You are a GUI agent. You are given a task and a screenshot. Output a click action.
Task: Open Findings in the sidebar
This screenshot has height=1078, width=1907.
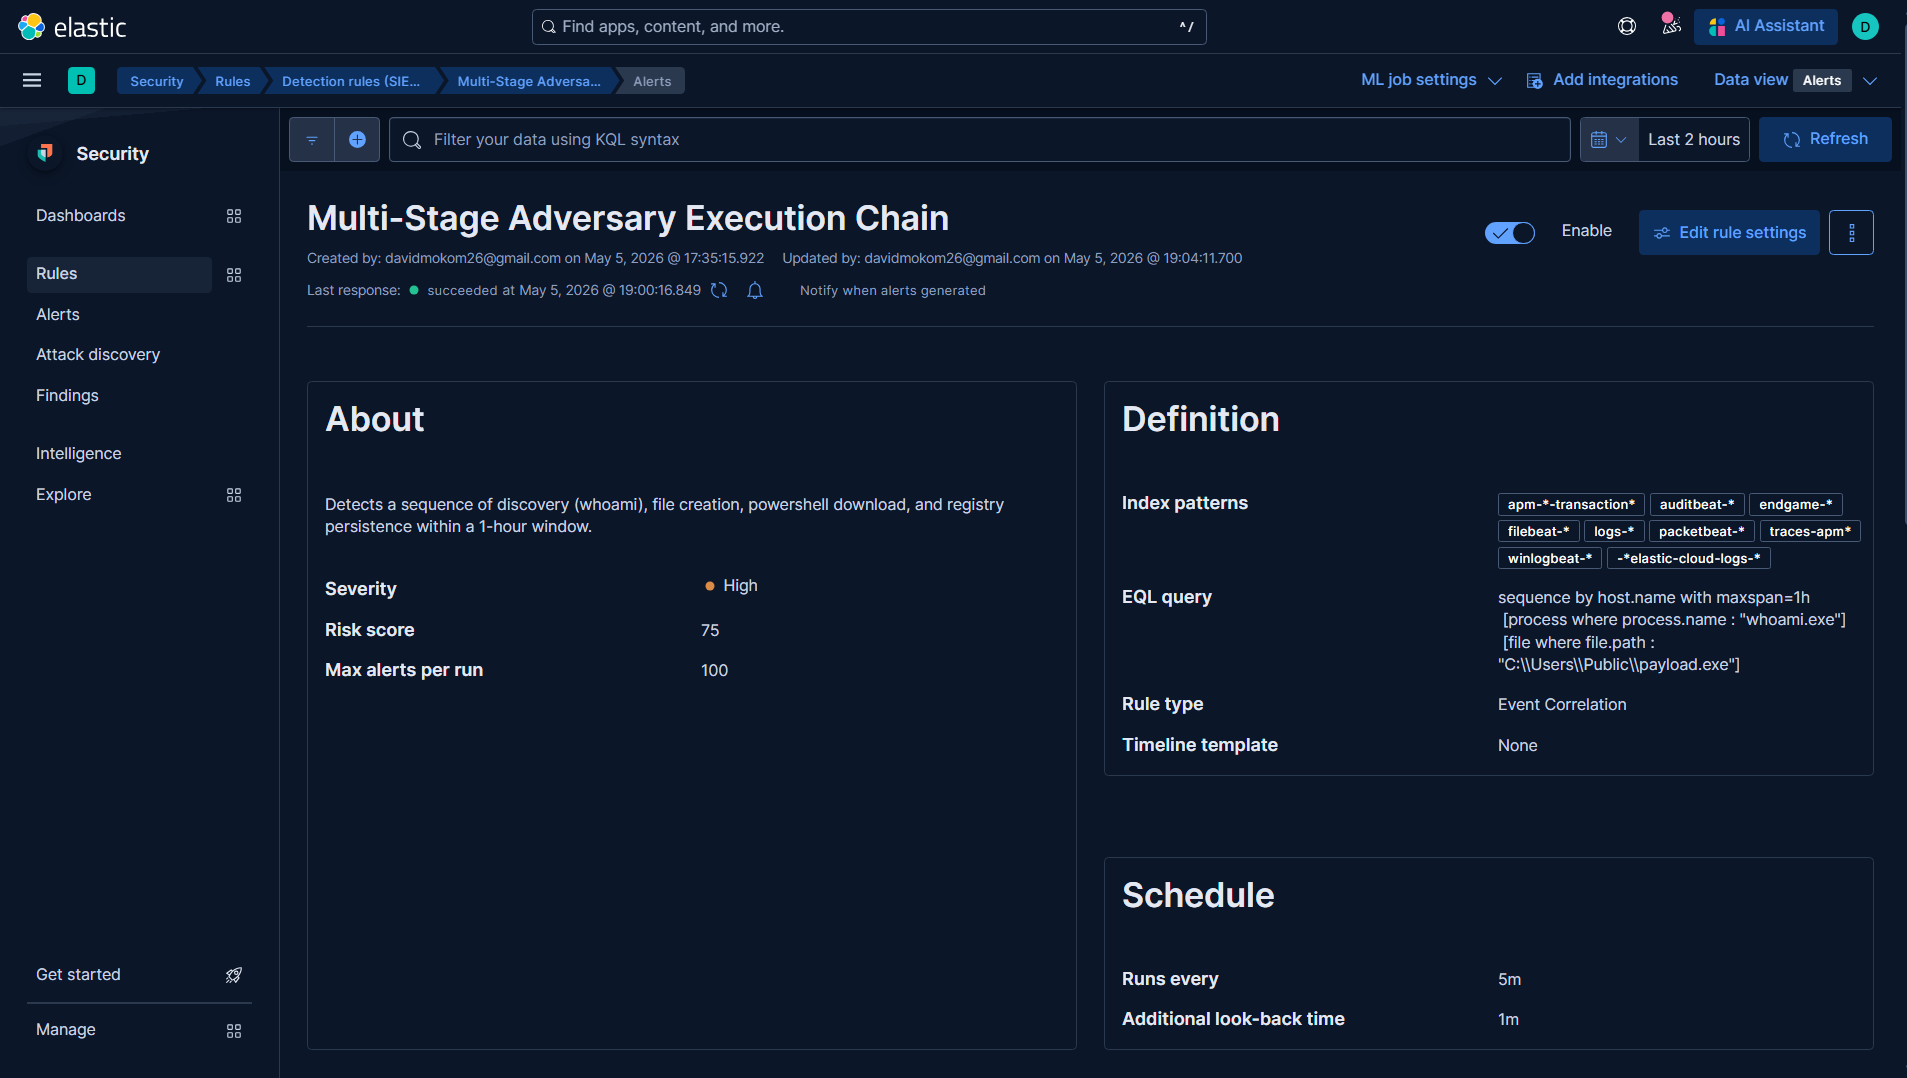(x=67, y=395)
